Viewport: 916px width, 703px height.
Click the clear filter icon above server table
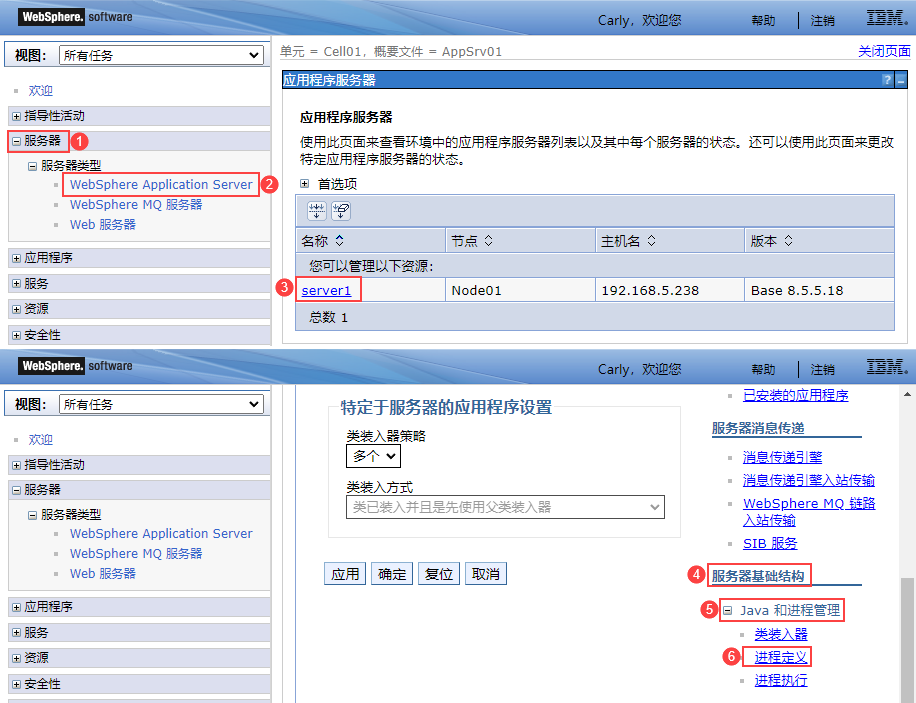(x=341, y=211)
